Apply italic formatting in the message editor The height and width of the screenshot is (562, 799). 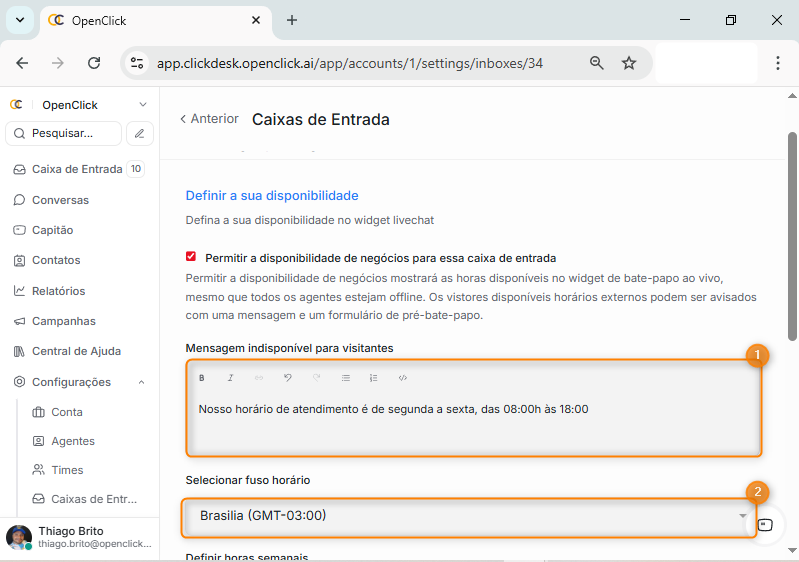(x=230, y=378)
